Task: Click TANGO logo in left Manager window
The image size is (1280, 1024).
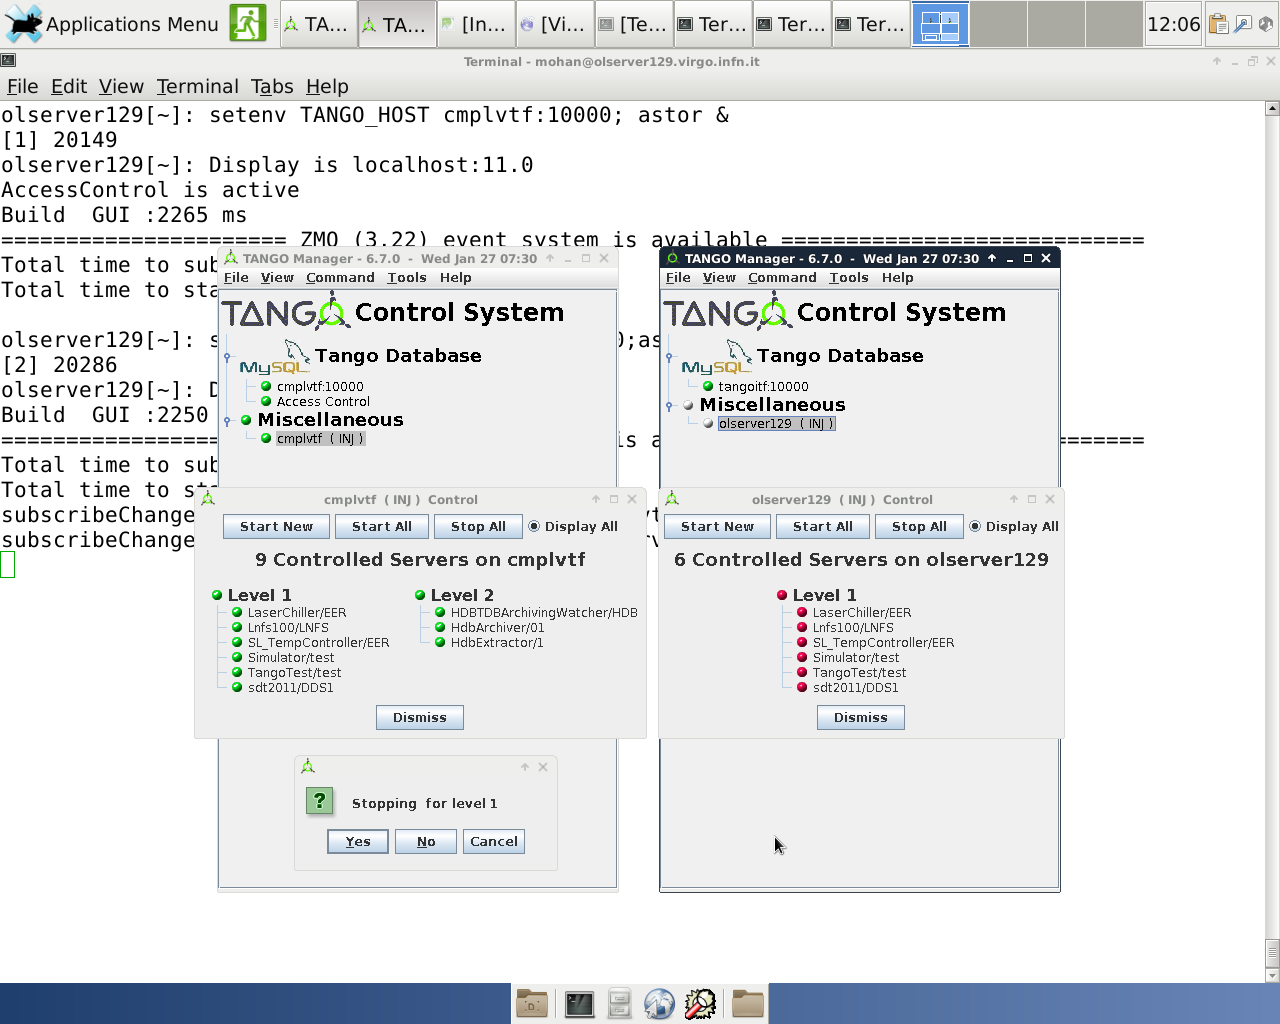Action: click(x=286, y=312)
